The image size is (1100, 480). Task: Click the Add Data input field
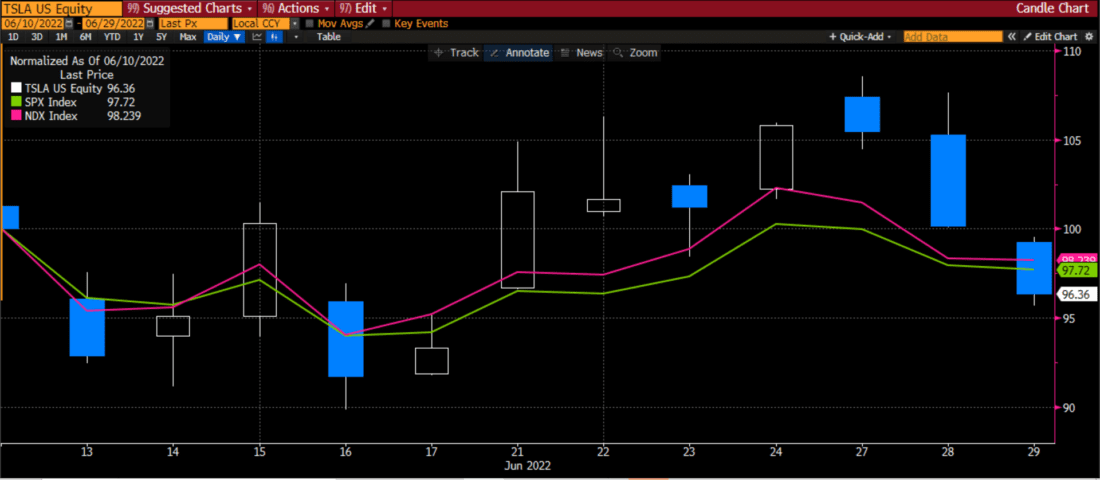[953, 36]
